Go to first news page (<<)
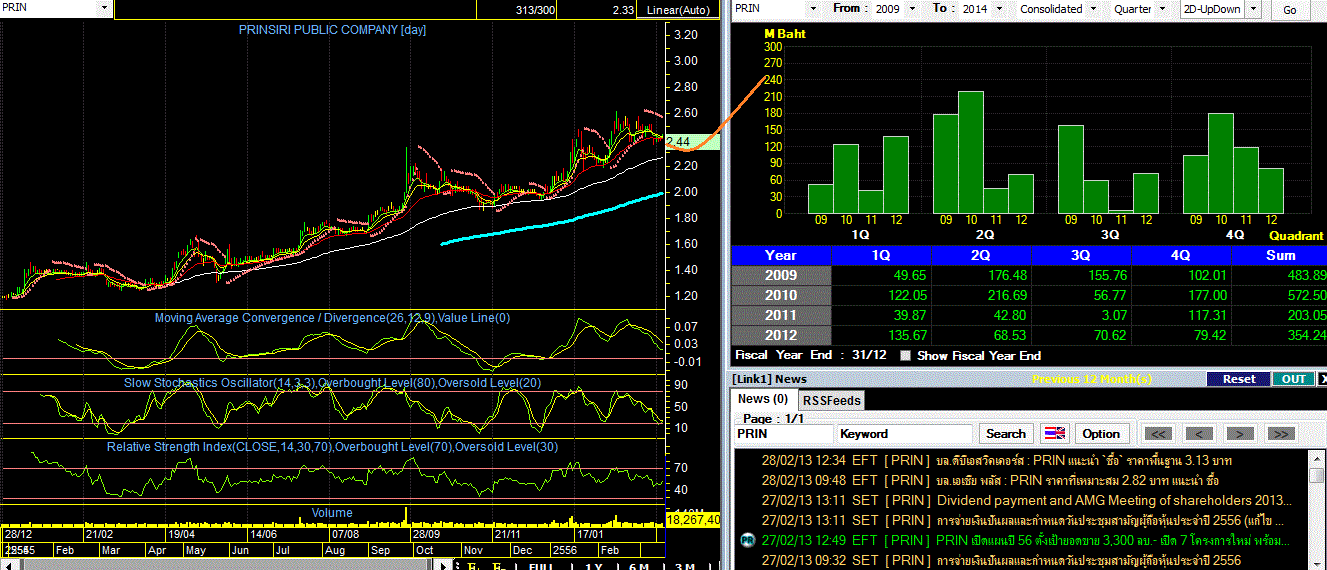This screenshot has height=570, width=1327. click(1158, 433)
